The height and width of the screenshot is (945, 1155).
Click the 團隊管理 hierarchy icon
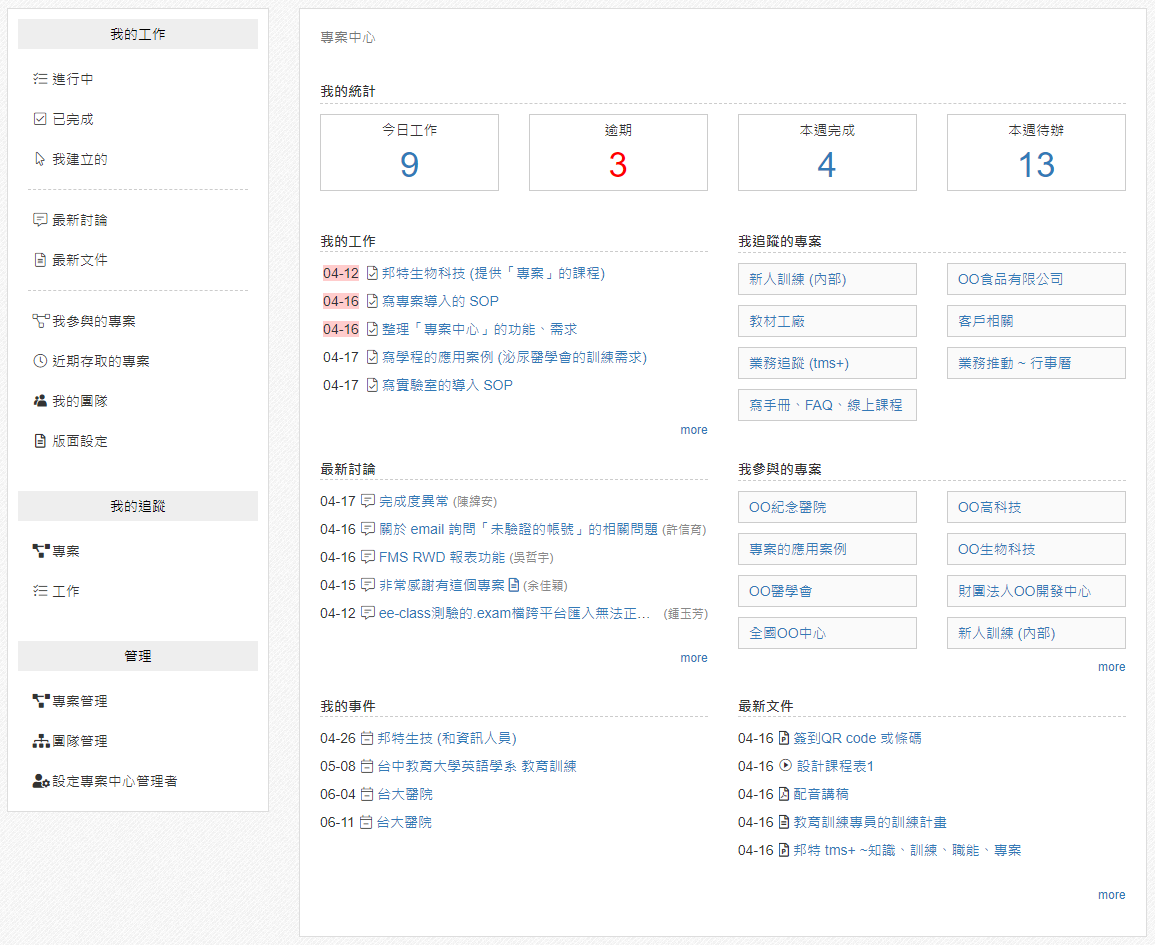(x=41, y=741)
